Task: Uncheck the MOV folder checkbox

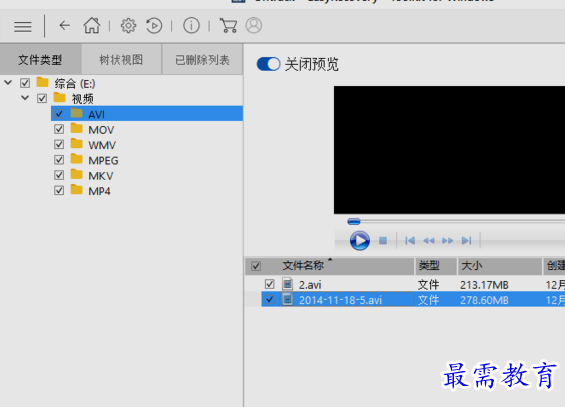Action: tap(59, 129)
